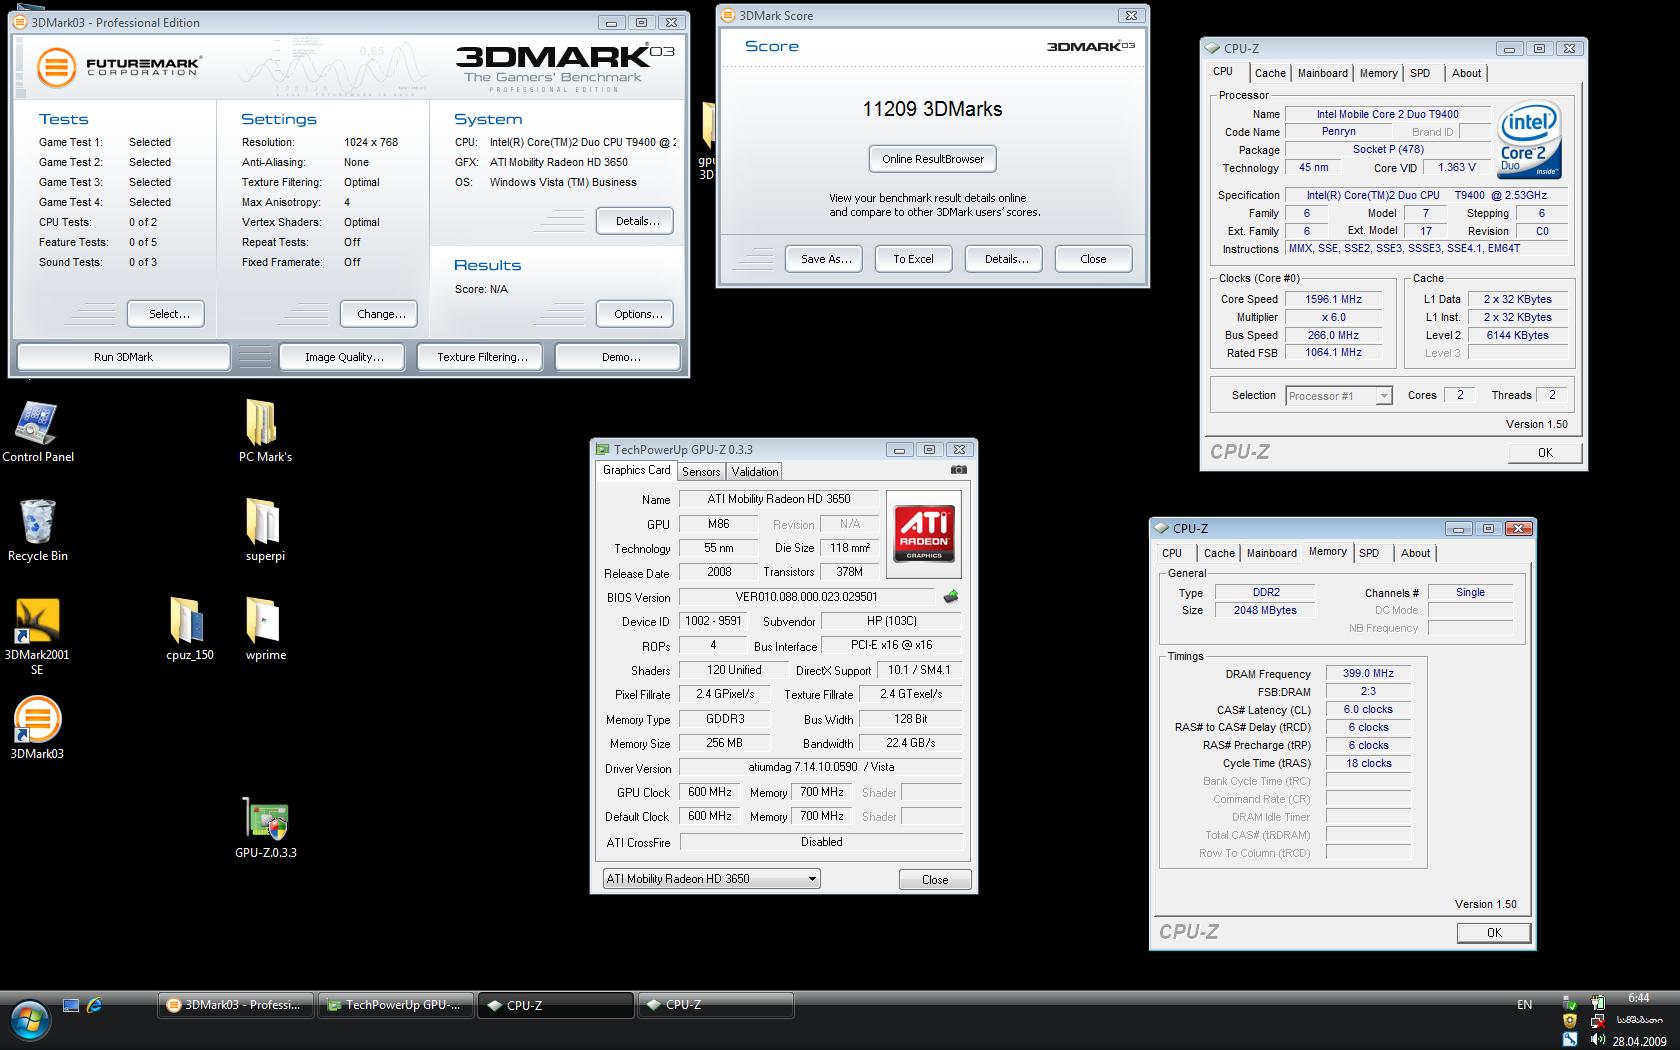Click To Excel button
Viewport: 1680px width, 1050px height.
click(913, 259)
